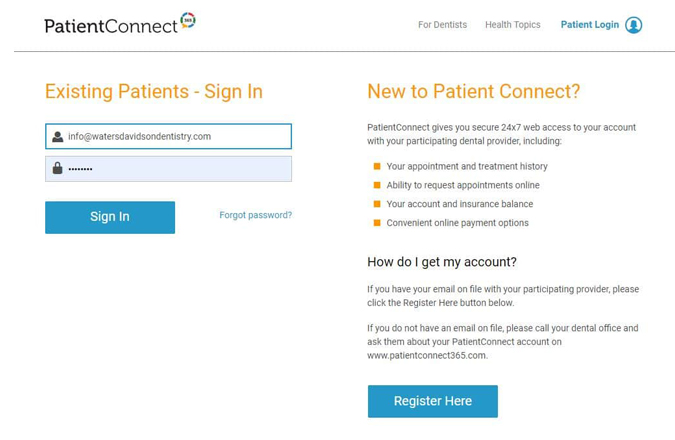Viewport: 675px width, 440px height.
Task: Click the user icon in email field
Action: [57, 137]
